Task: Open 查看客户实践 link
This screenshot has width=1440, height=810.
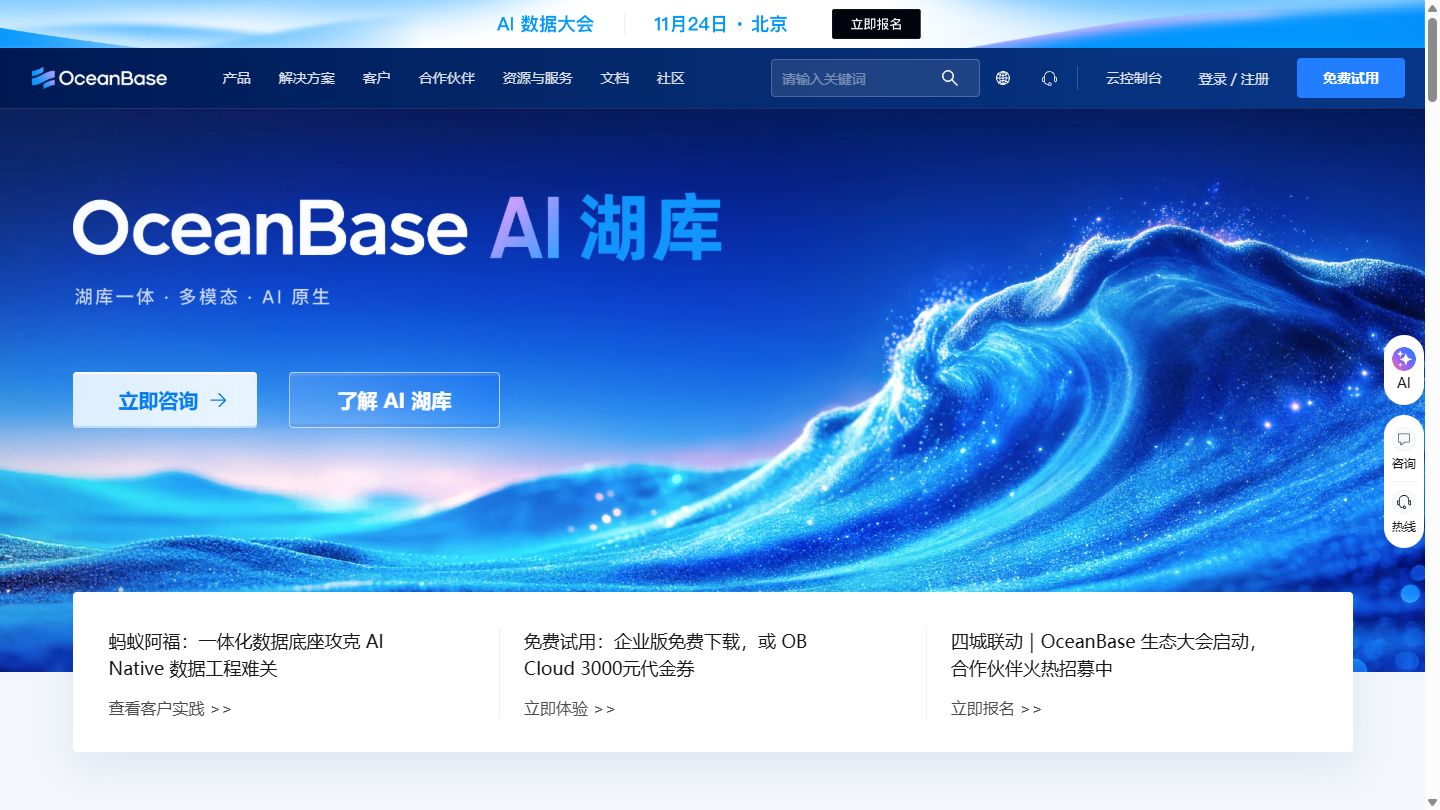Action: [170, 709]
